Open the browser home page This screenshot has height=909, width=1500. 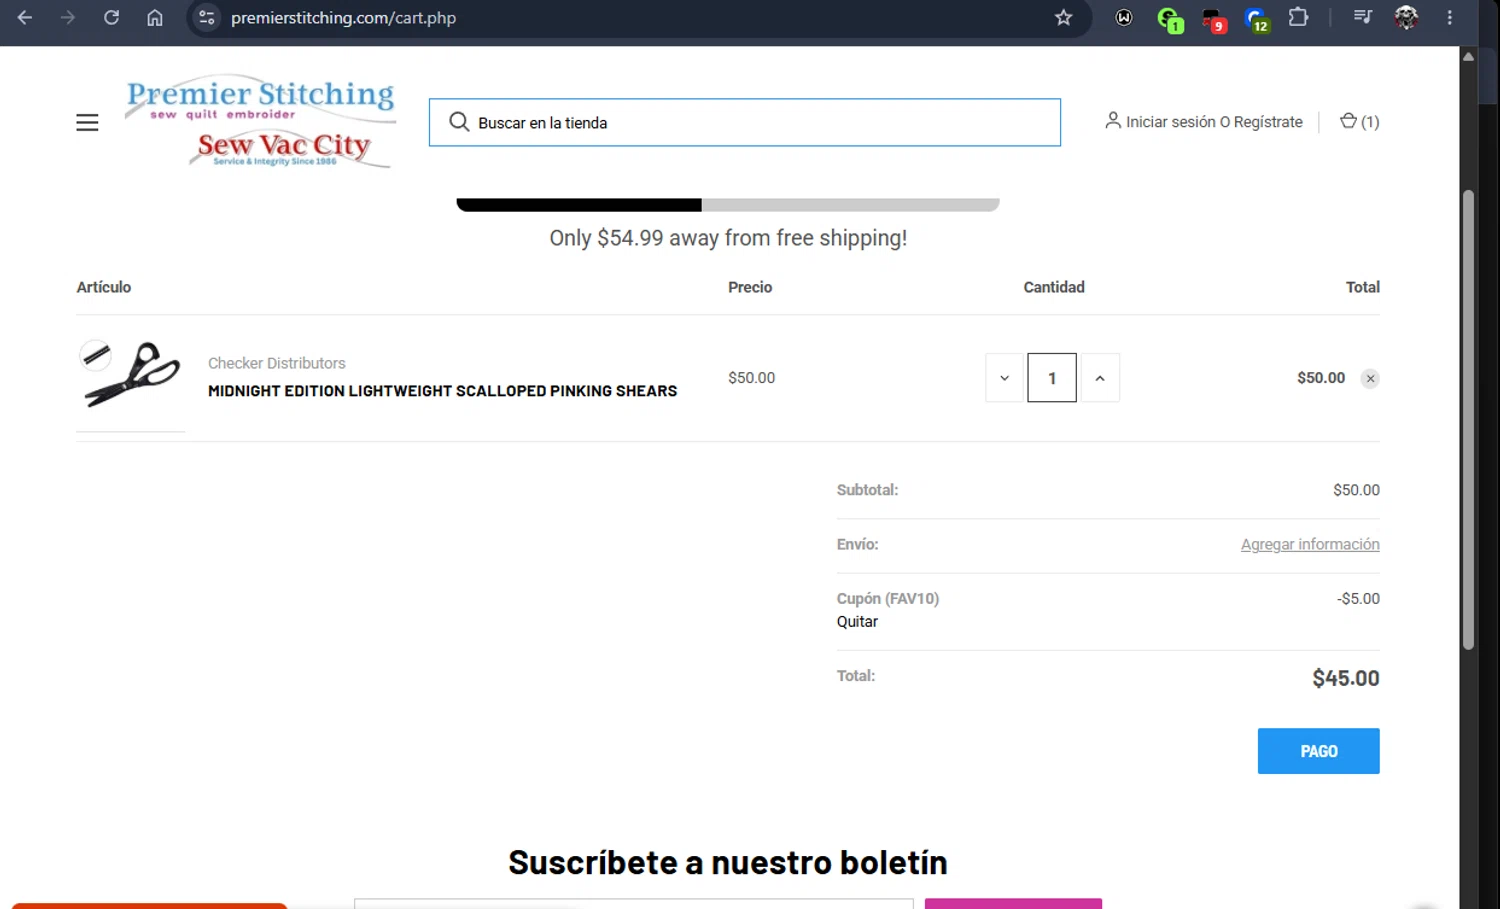tap(155, 17)
